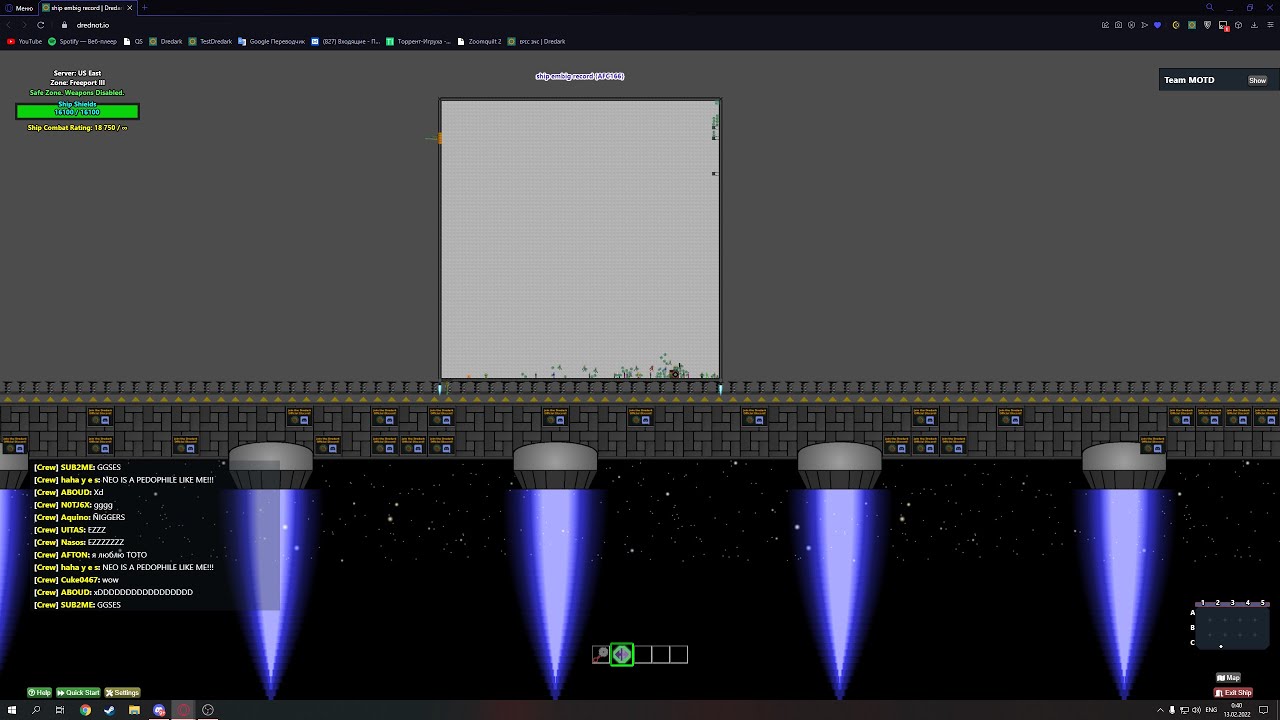Select the green highlighted hotbar item

(622, 654)
